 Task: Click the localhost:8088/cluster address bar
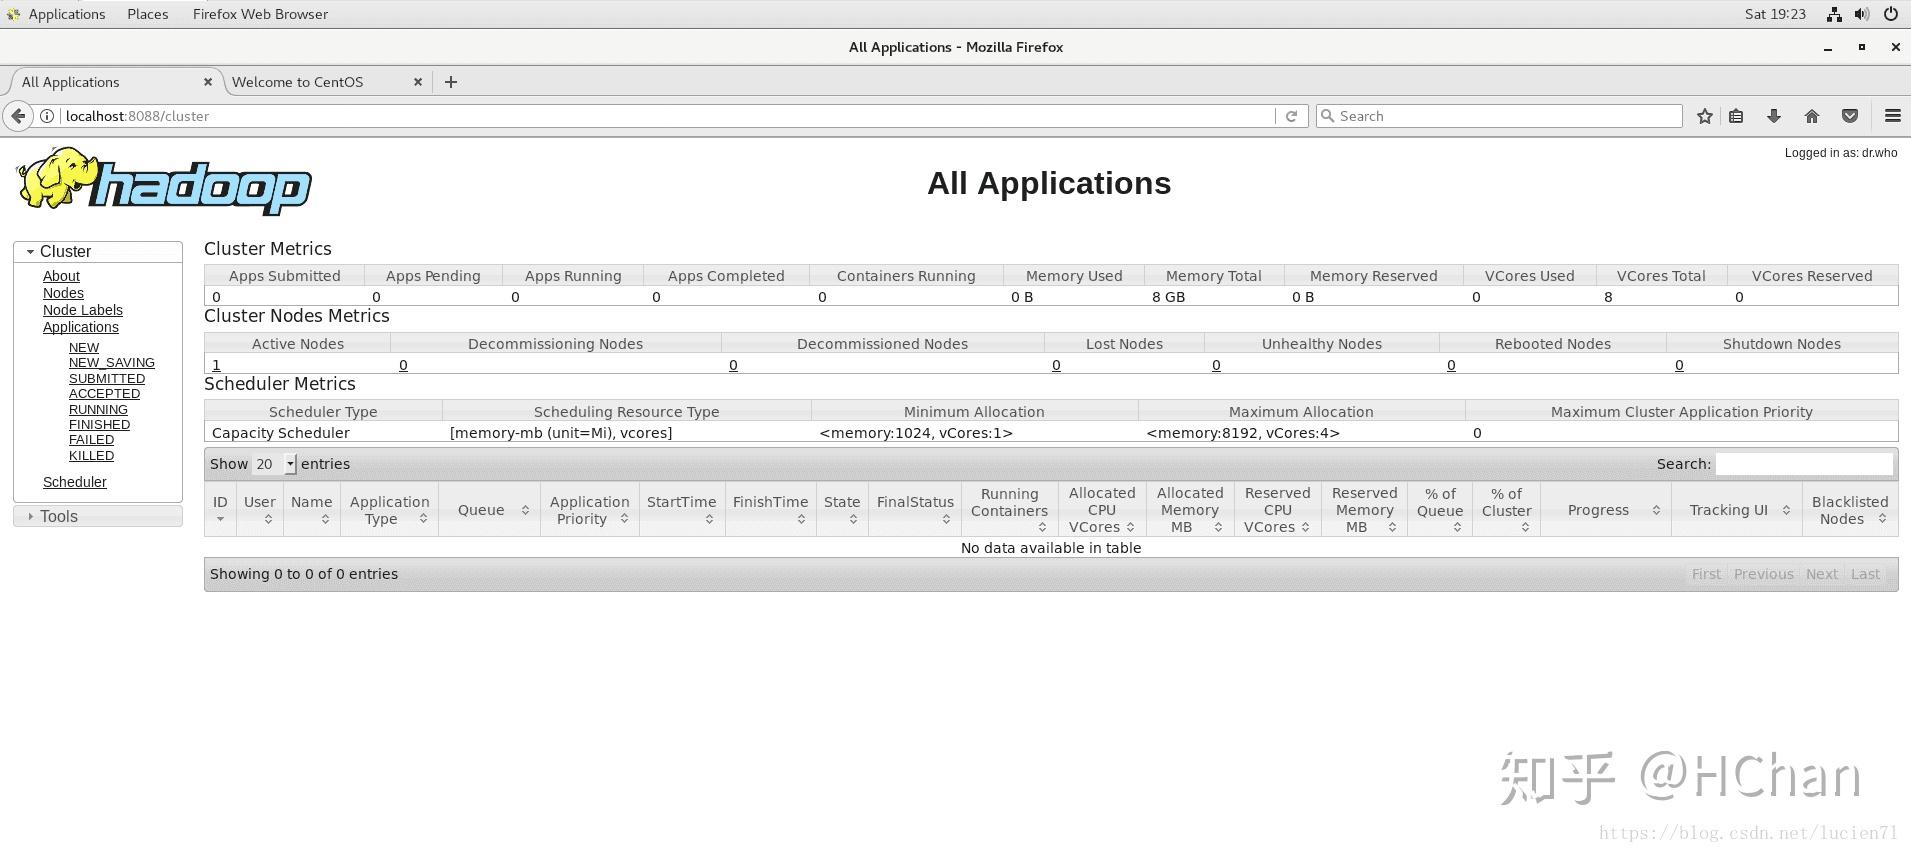[668, 116]
